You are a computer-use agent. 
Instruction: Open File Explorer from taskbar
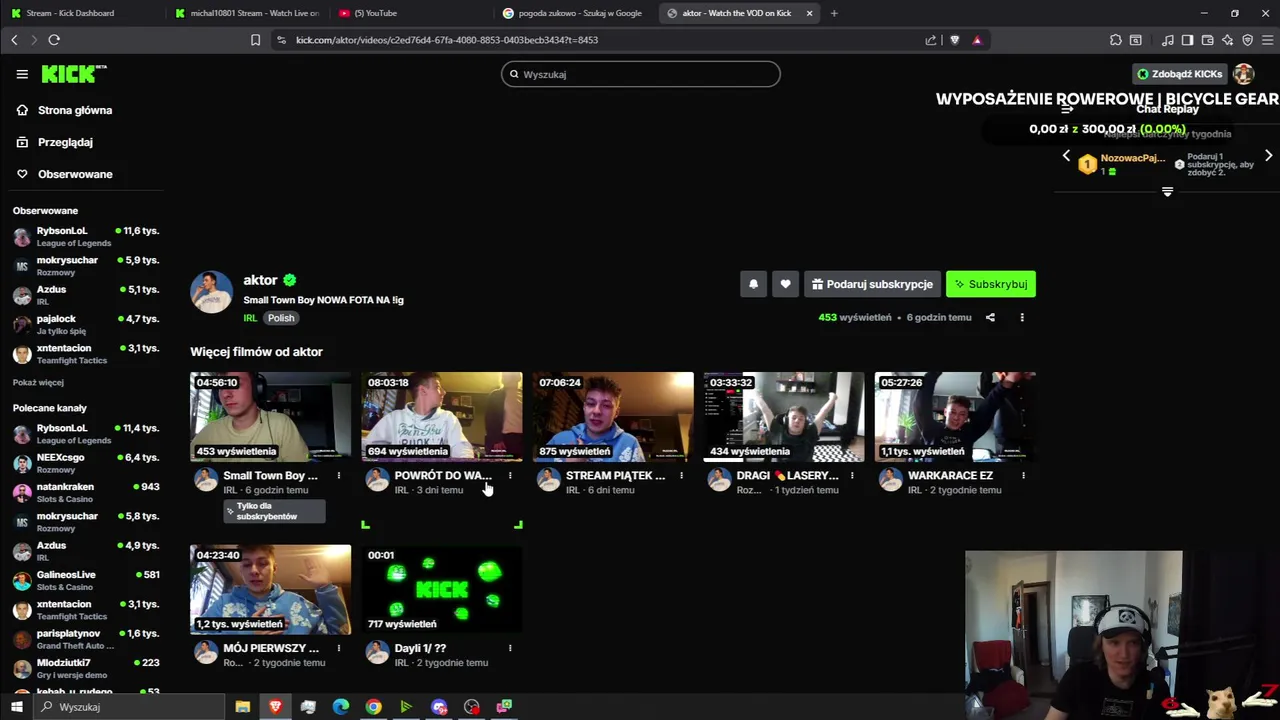(x=243, y=707)
